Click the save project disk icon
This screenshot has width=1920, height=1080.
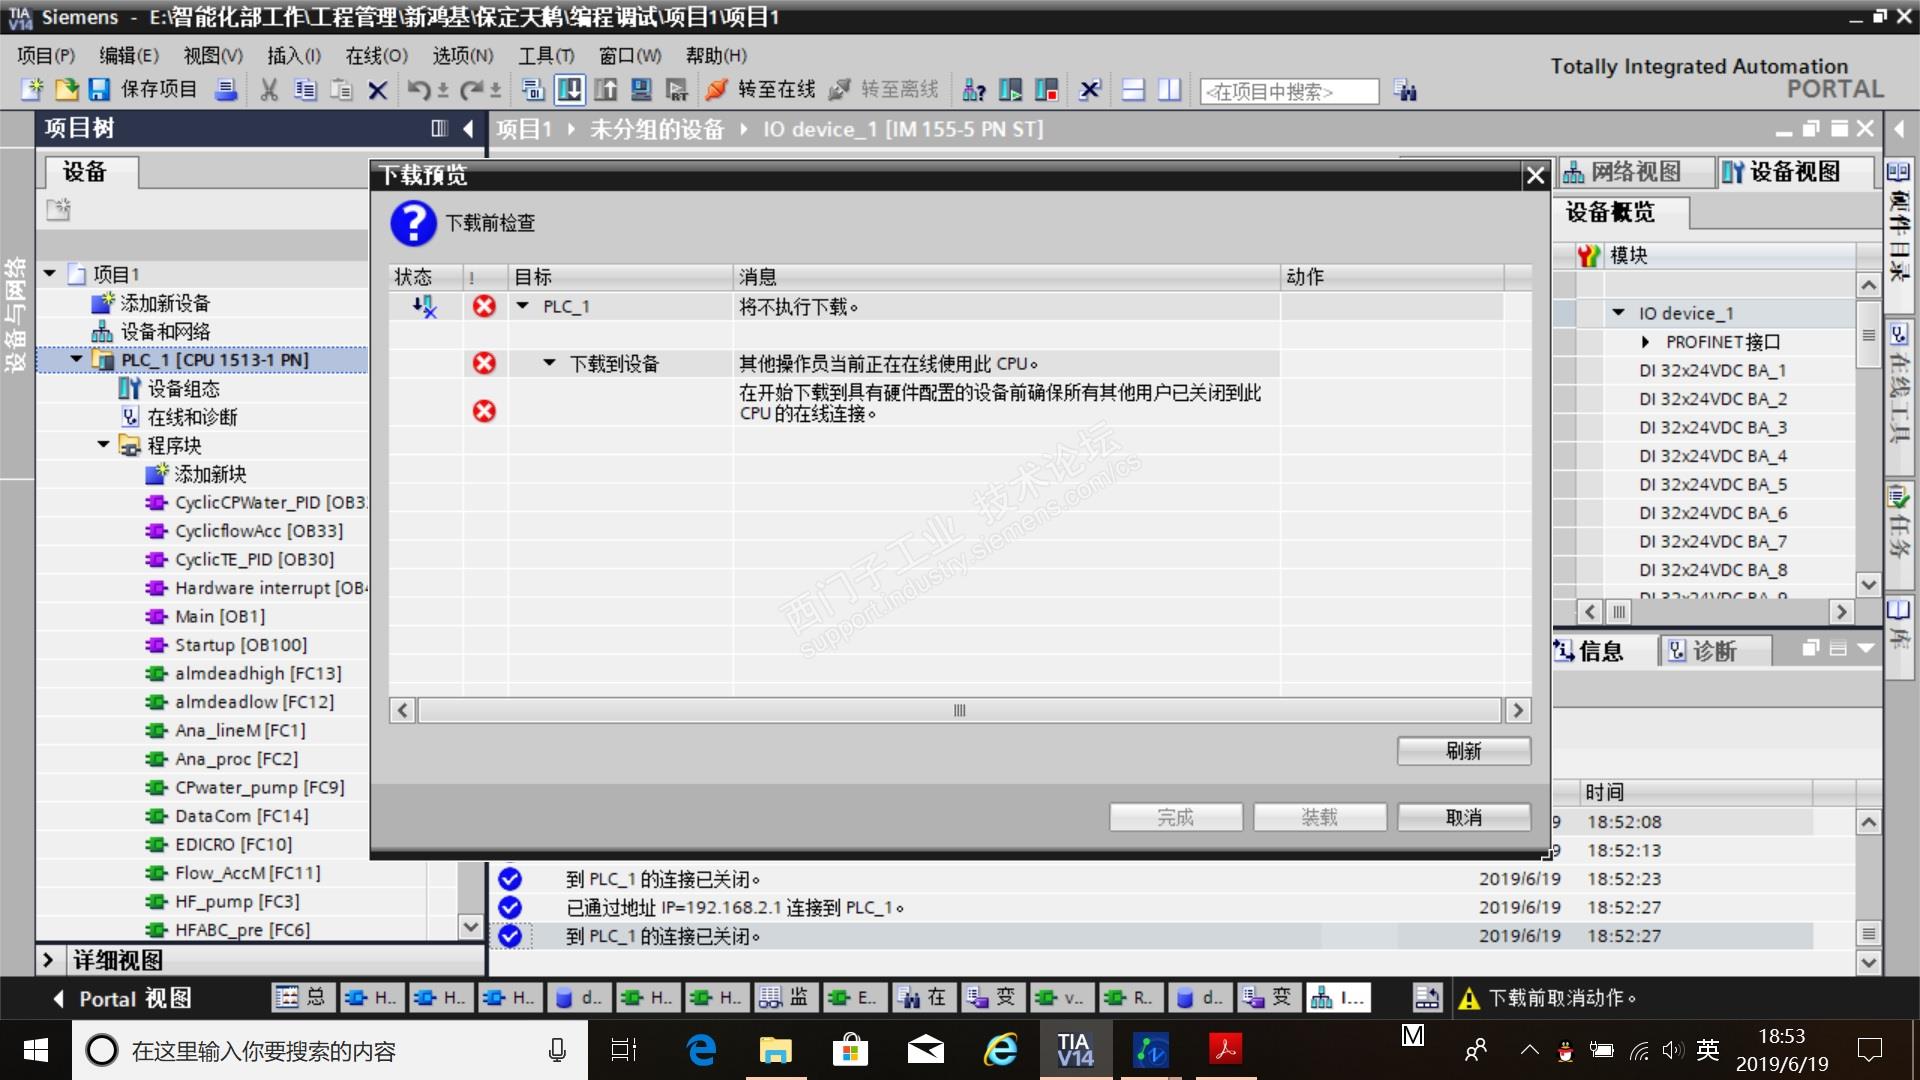pos(99,90)
